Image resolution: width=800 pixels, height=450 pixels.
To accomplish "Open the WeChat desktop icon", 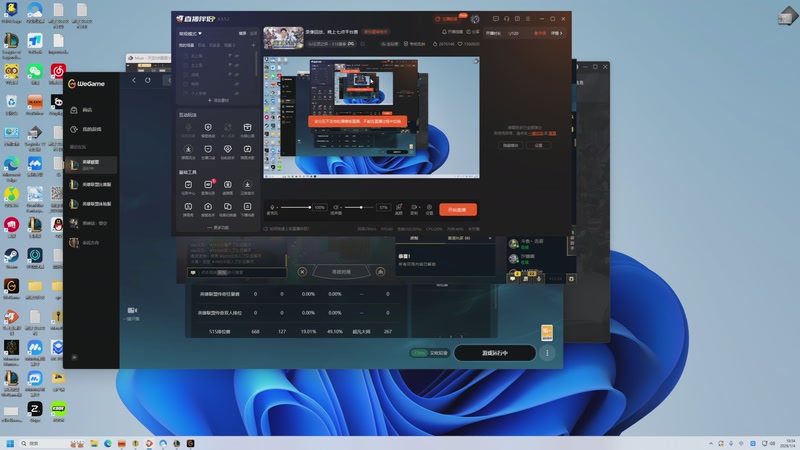I will point(35,74).
